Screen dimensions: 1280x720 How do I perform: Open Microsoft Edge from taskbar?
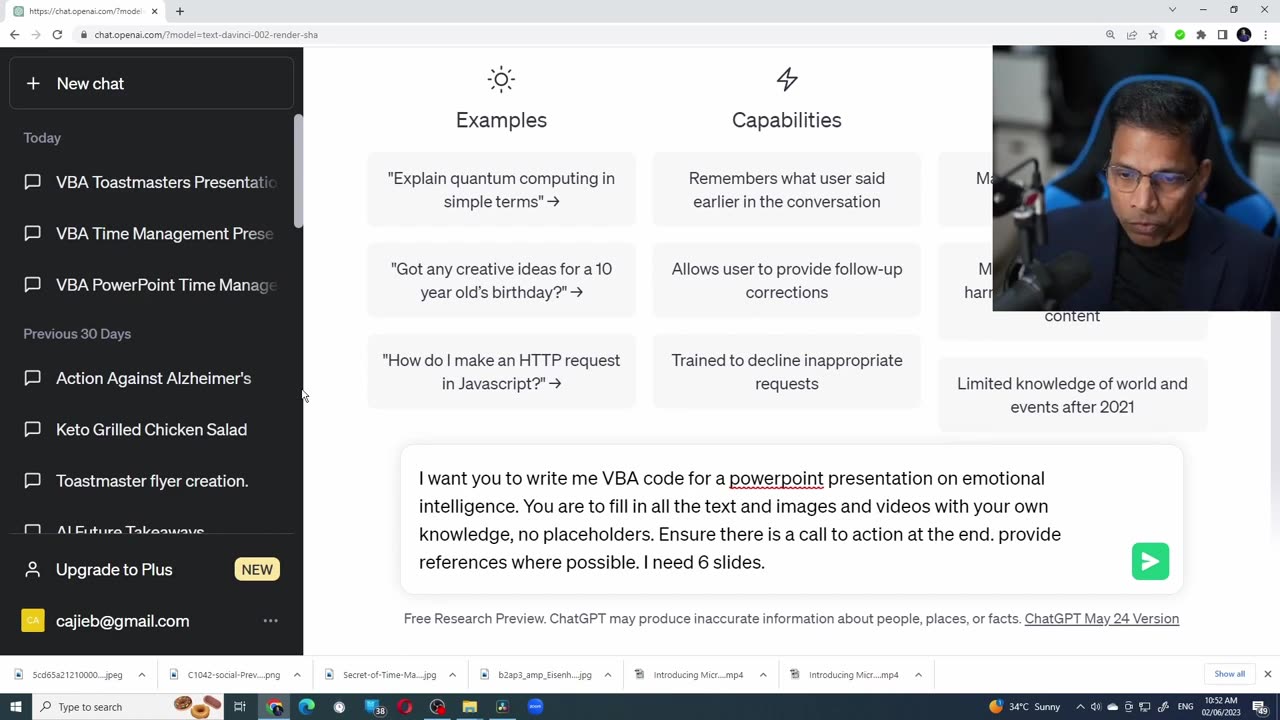pos(307,707)
